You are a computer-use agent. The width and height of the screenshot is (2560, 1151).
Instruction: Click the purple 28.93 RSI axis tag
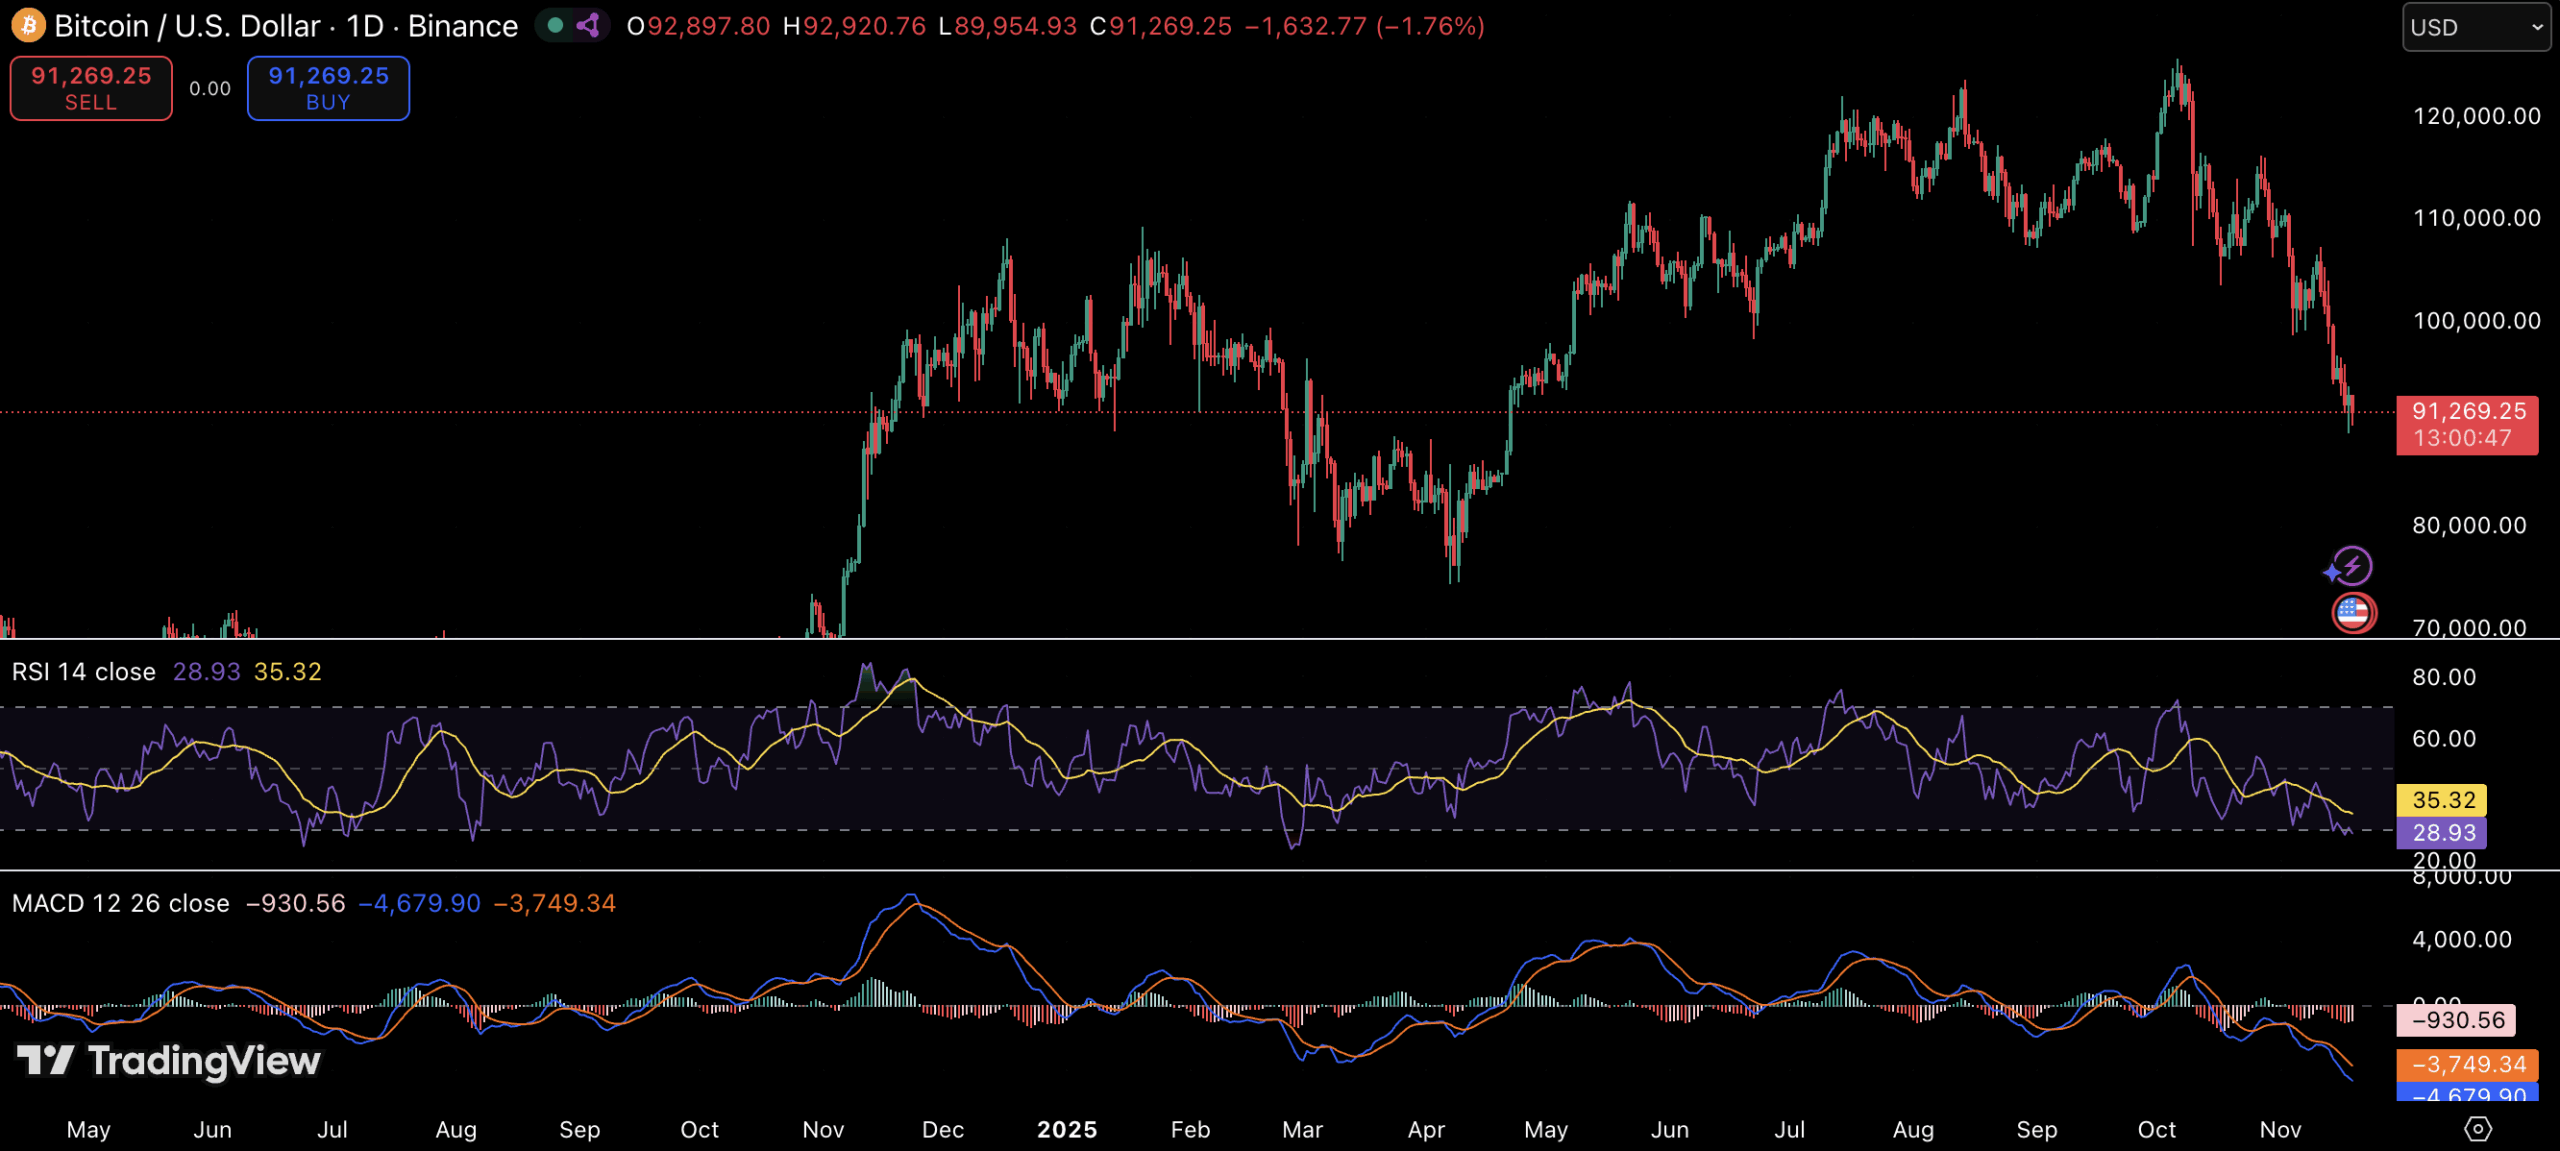pyautogui.click(x=2442, y=833)
